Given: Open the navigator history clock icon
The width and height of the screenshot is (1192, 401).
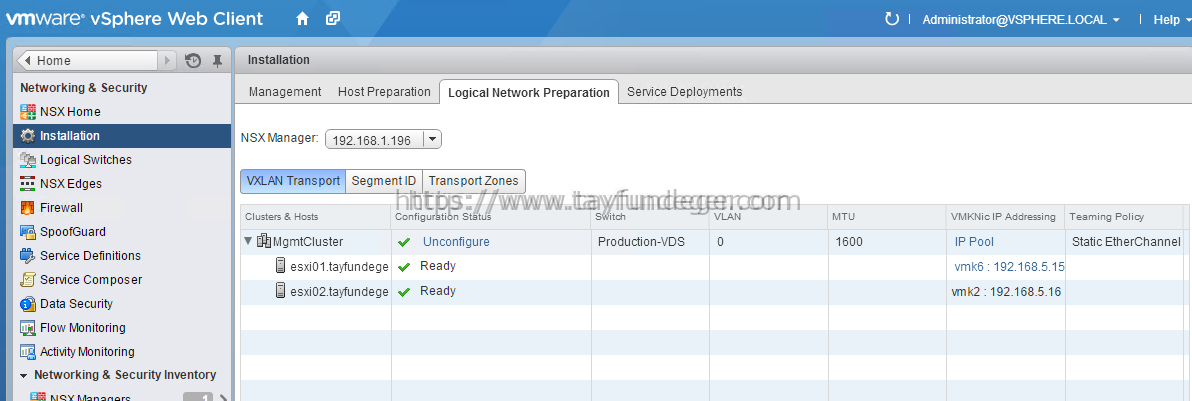Looking at the screenshot, I should (x=193, y=61).
